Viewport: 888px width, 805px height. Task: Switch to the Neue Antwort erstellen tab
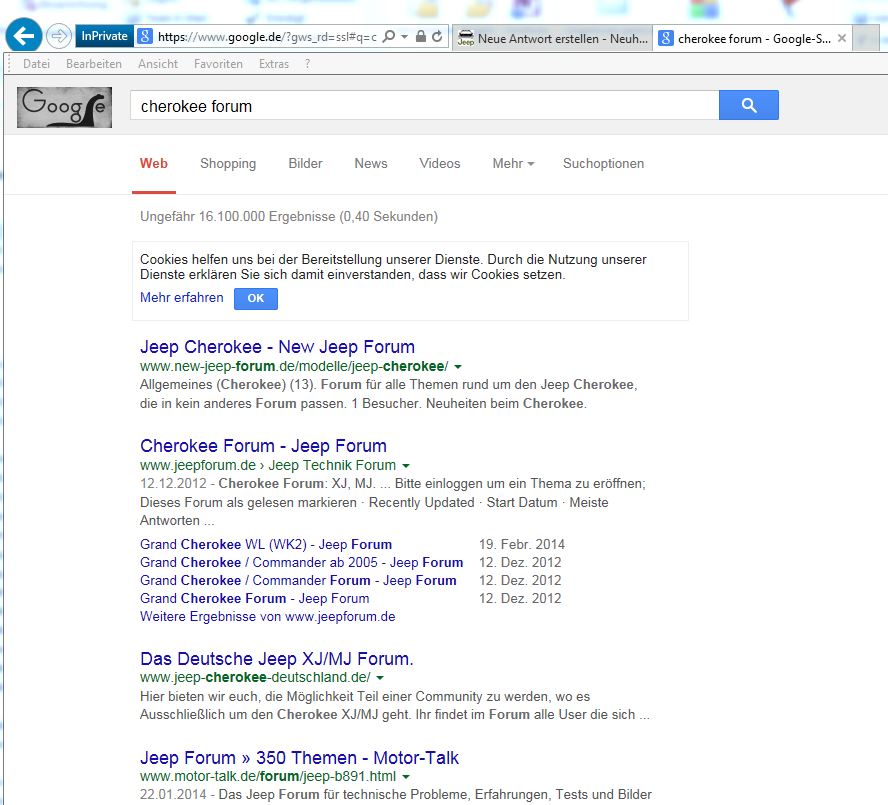551,39
